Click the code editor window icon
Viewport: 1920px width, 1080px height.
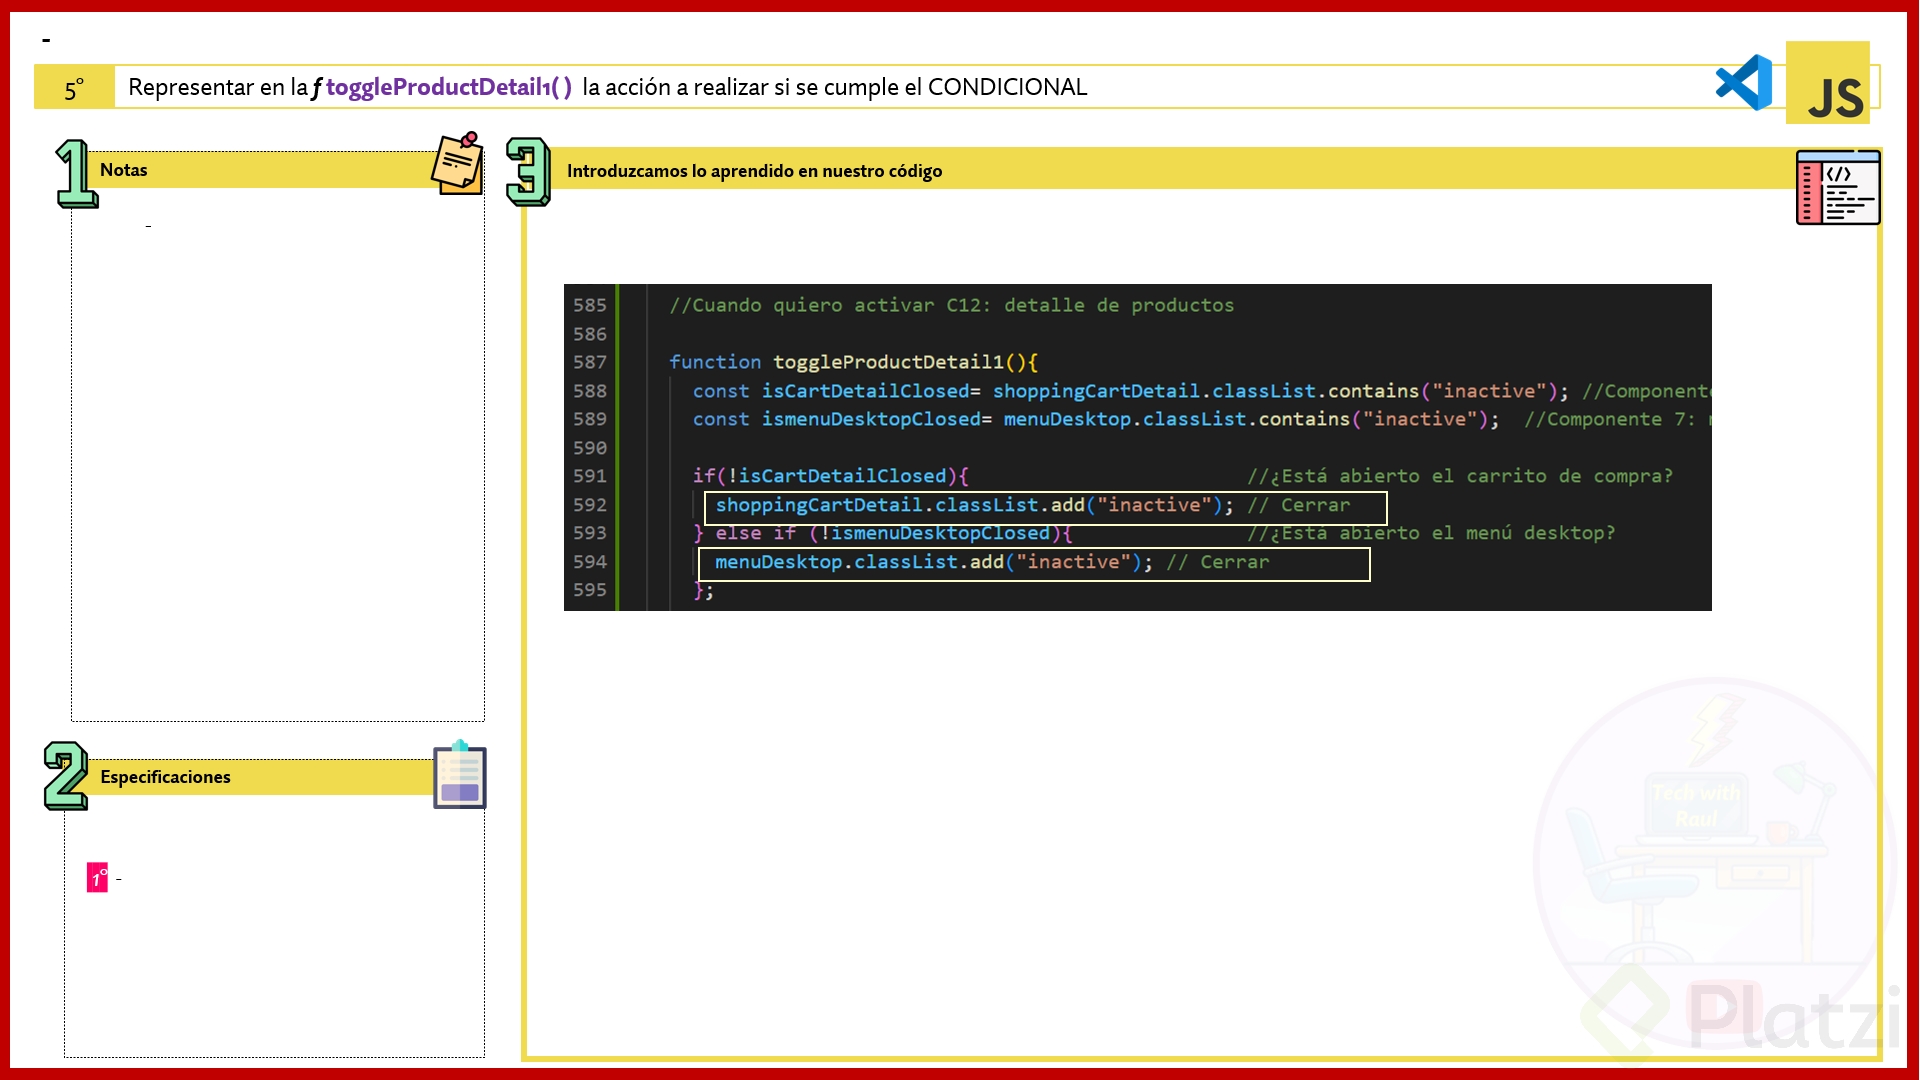[x=1838, y=187]
